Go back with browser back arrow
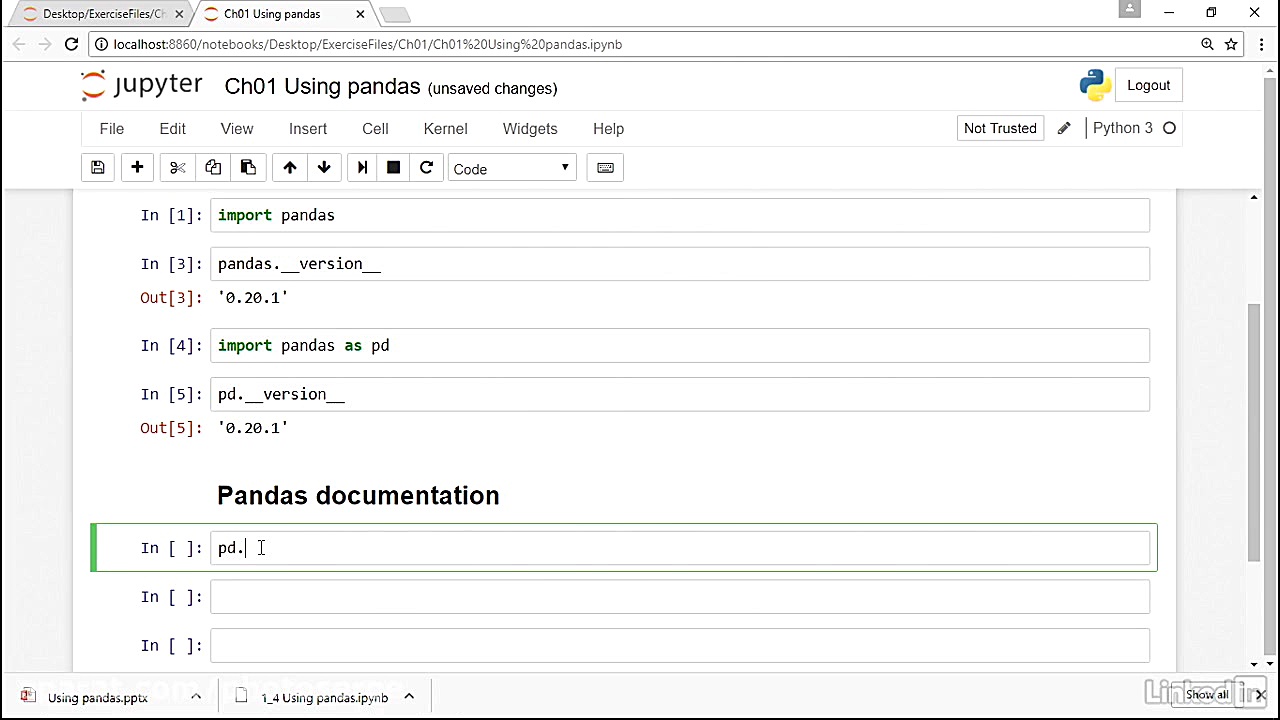1280x720 pixels. pyautogui.click(x=19, y=44)
